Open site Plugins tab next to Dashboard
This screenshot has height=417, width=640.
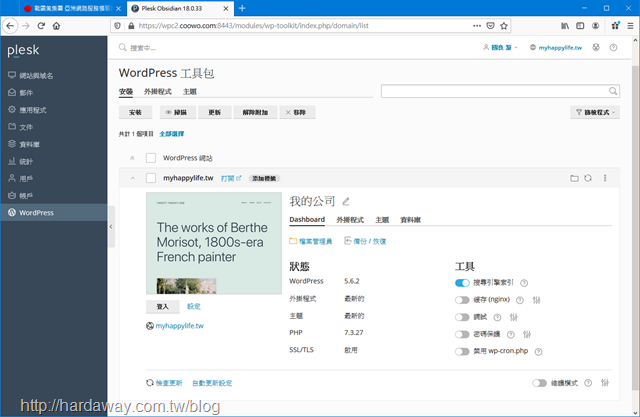tap(350, 220)
